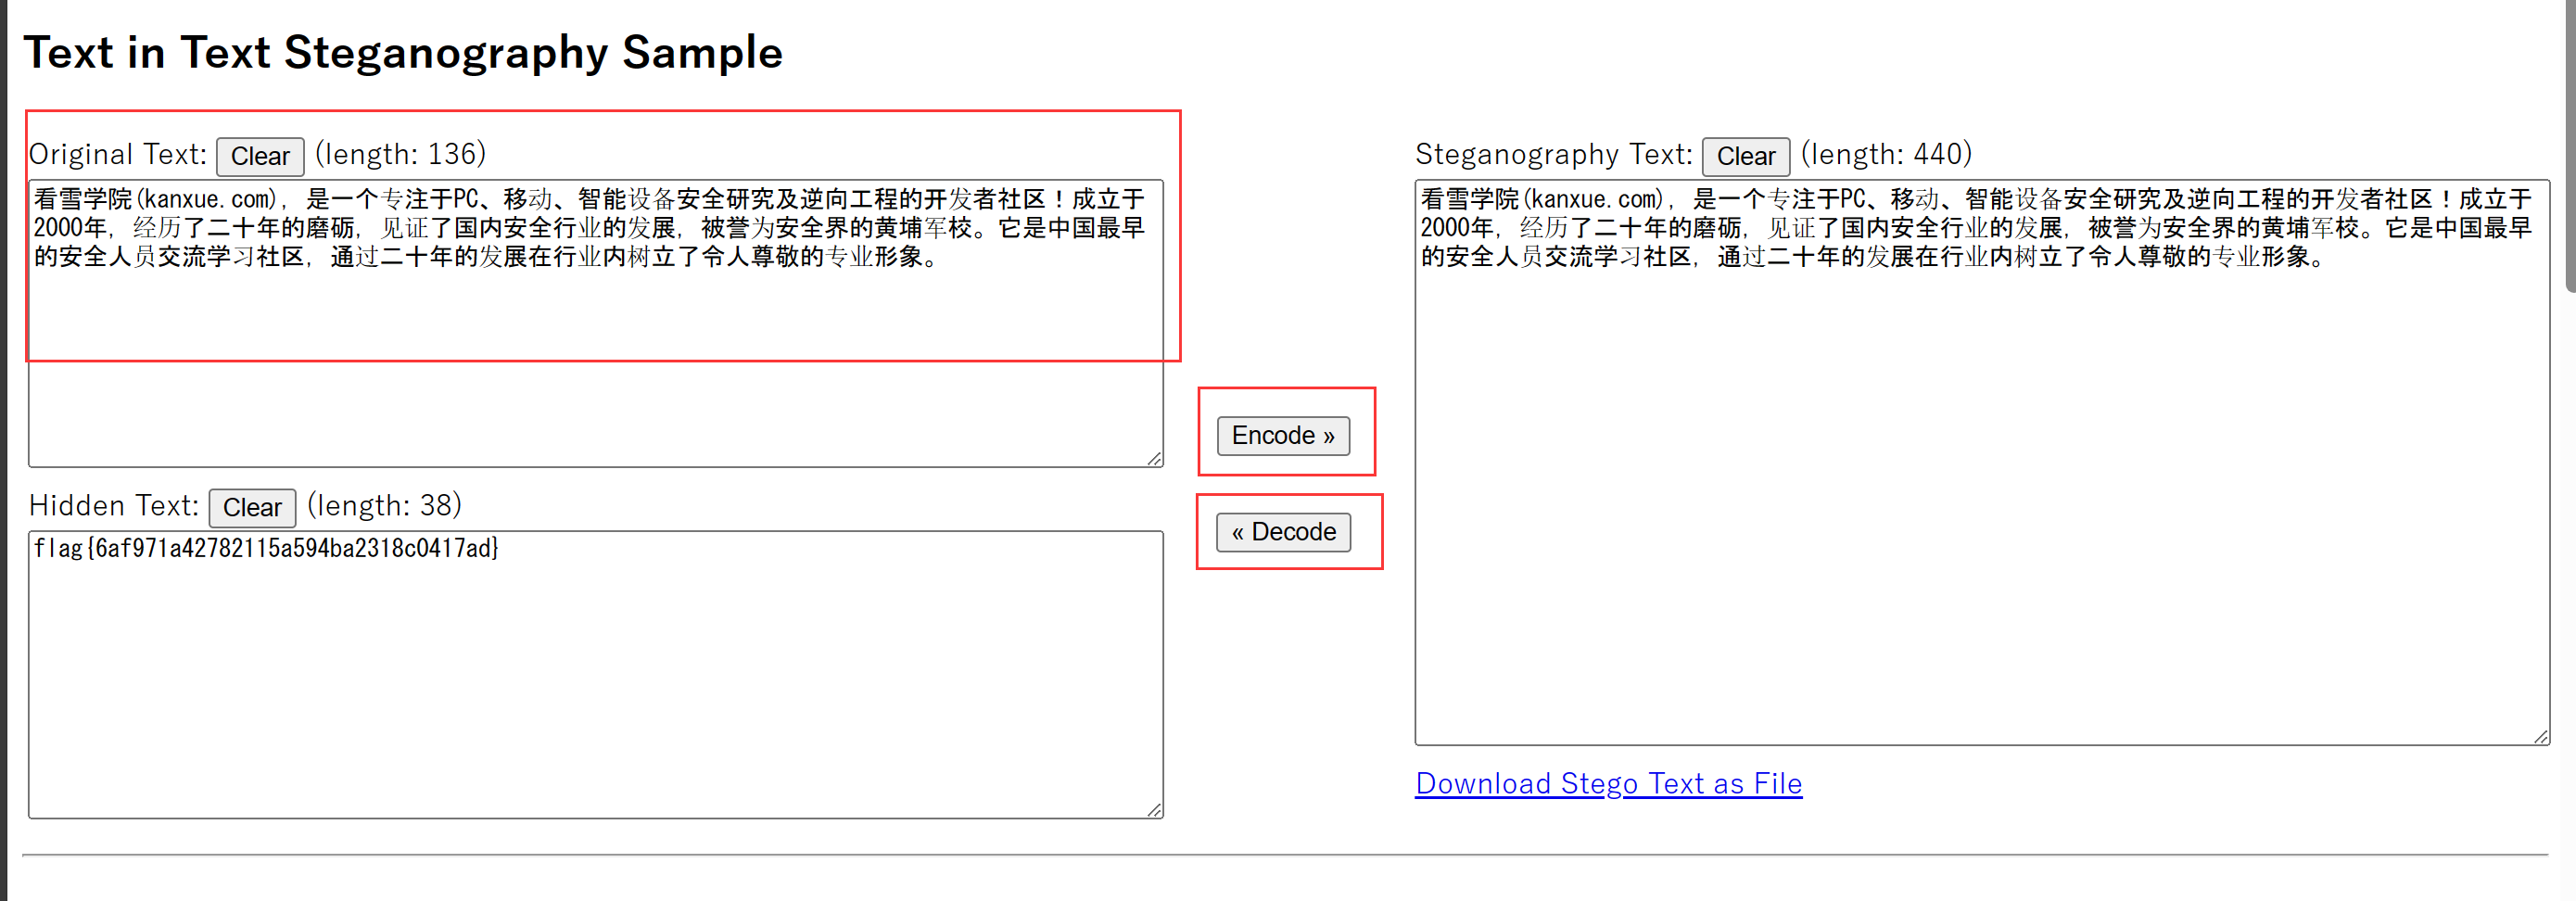
Task: Click the (length: 440) counter
Action: pos(1886,154)
